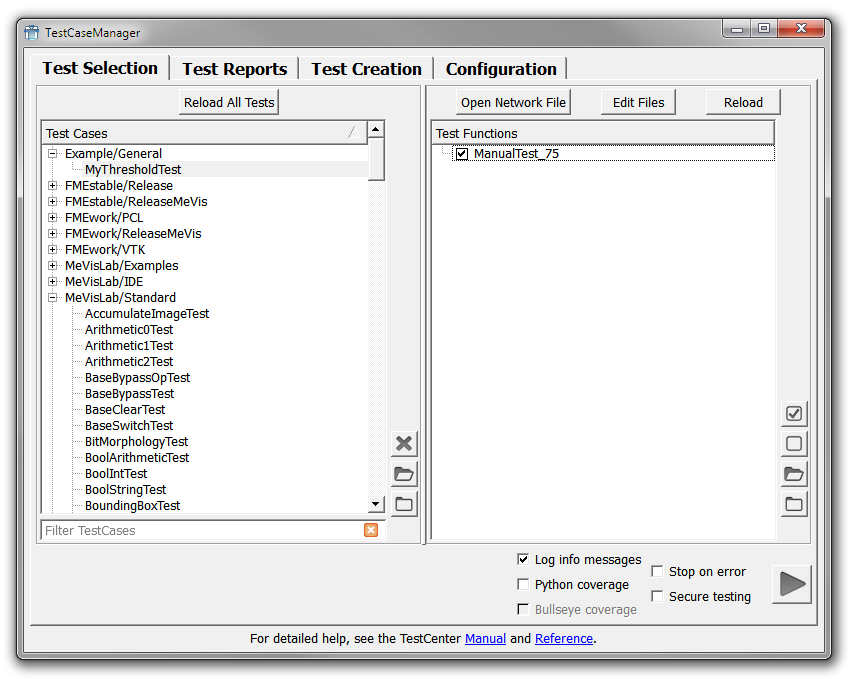Uncheck the ManualTest_75 test function
Screen dimensions: 850x679
pos(462,154)
